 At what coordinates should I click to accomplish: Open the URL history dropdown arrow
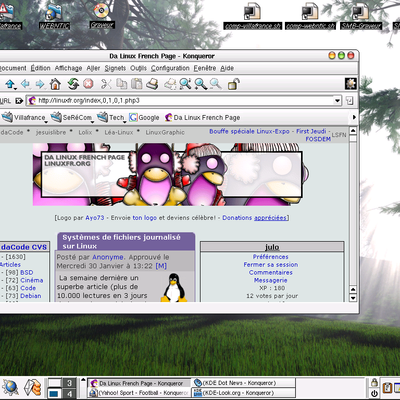[x=337, y=100]
